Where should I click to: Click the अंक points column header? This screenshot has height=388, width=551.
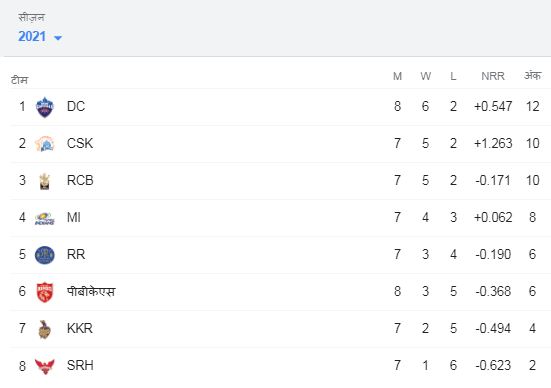pyautogui.click(x=532, y=76)
